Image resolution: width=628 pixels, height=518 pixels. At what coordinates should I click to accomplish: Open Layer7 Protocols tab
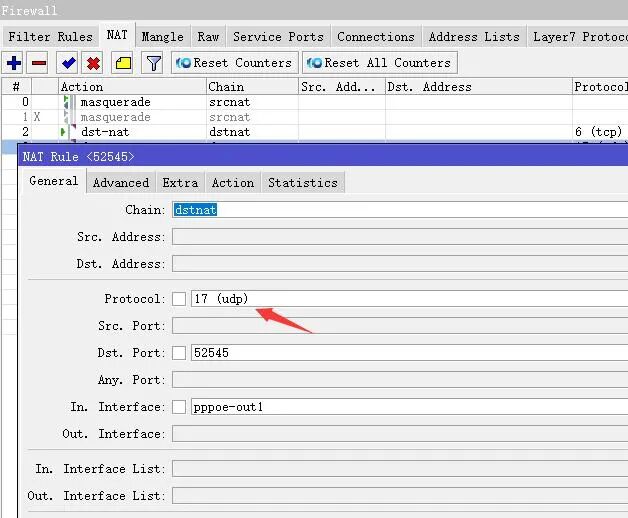578,37
